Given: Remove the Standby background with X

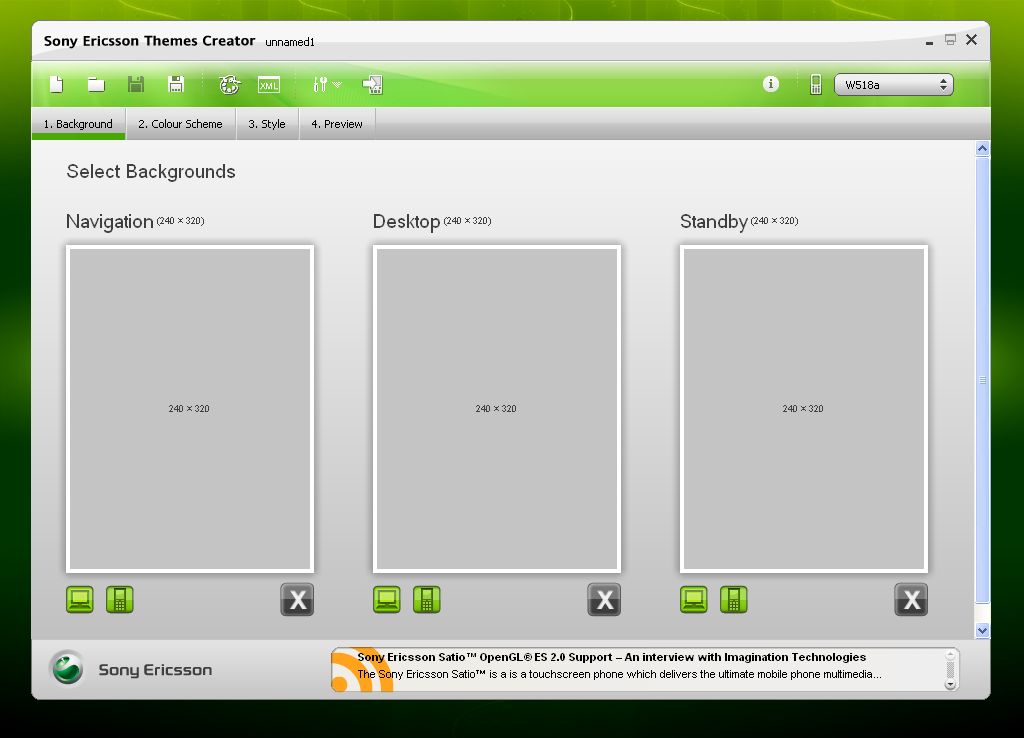Looking at the screenshot, I should [911, 600].
